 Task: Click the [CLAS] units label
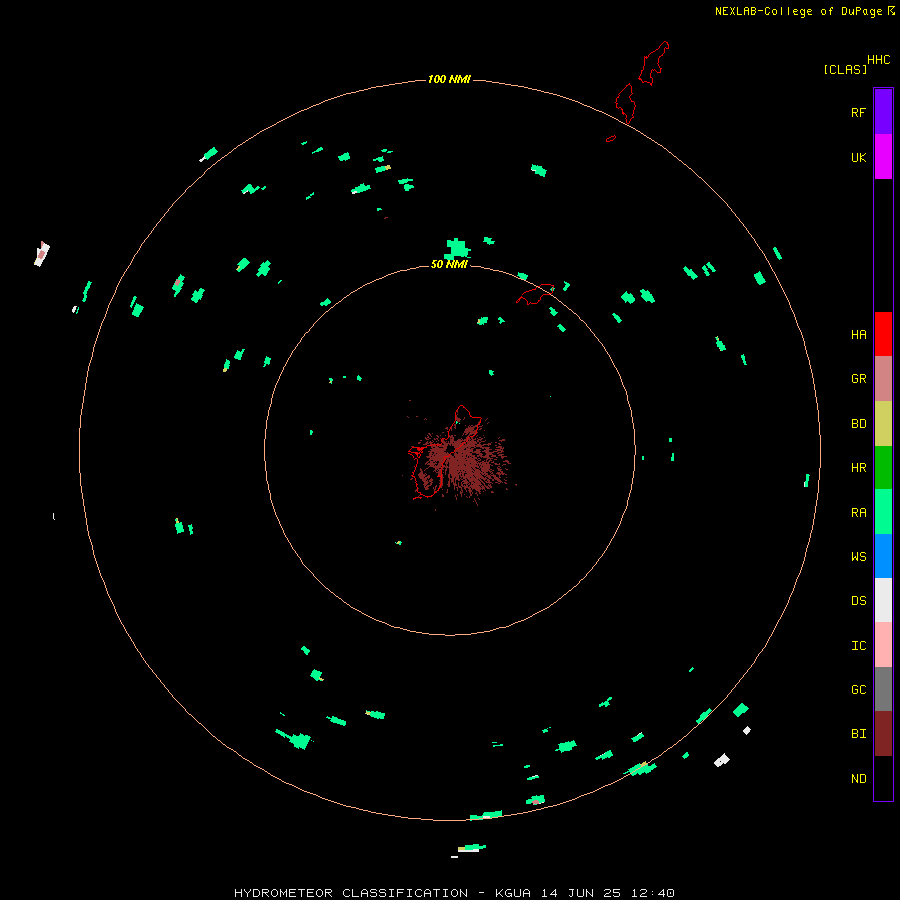click(x=845, y=69)
